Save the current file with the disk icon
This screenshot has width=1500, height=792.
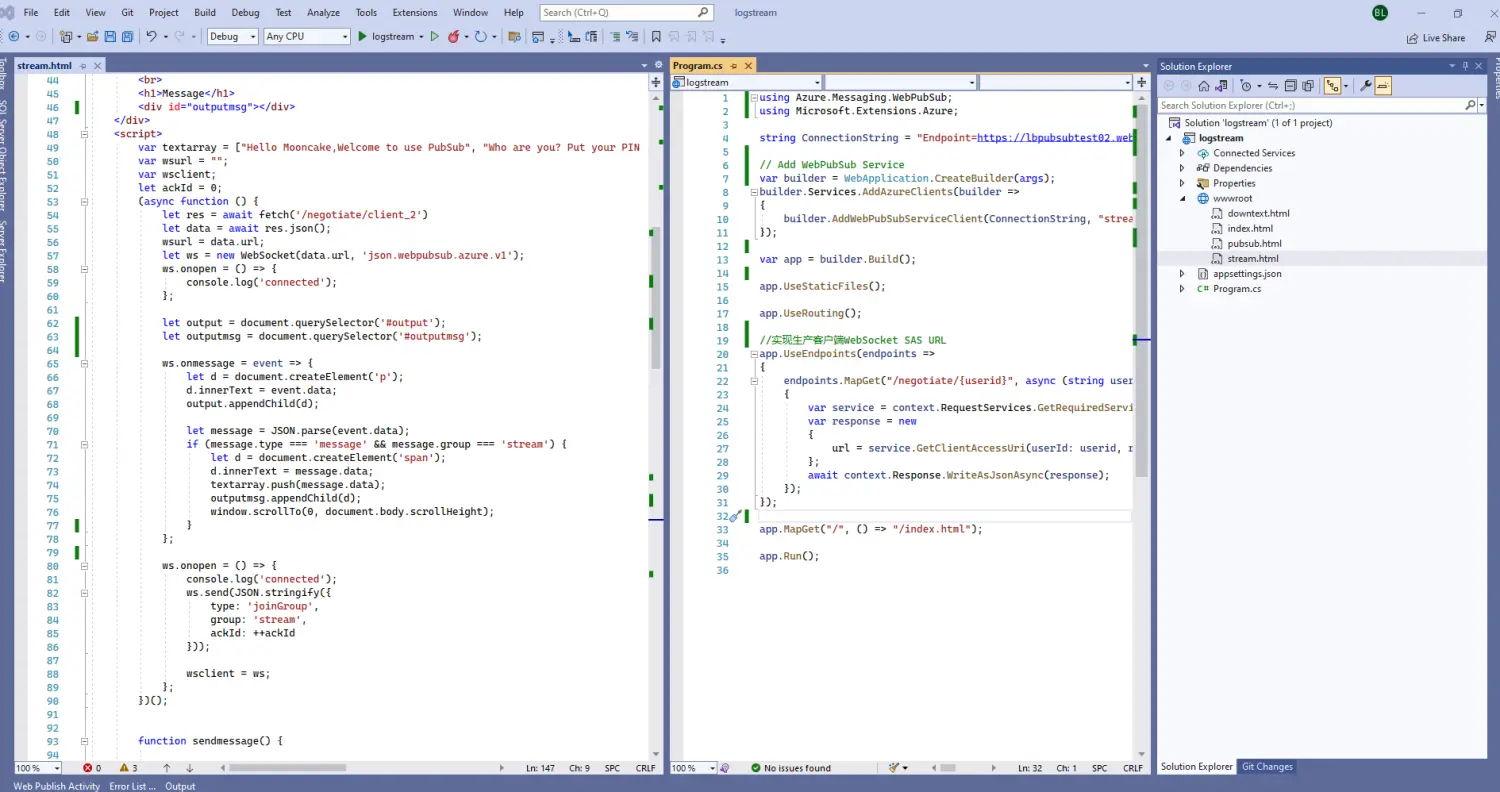(x=110, y=36)
